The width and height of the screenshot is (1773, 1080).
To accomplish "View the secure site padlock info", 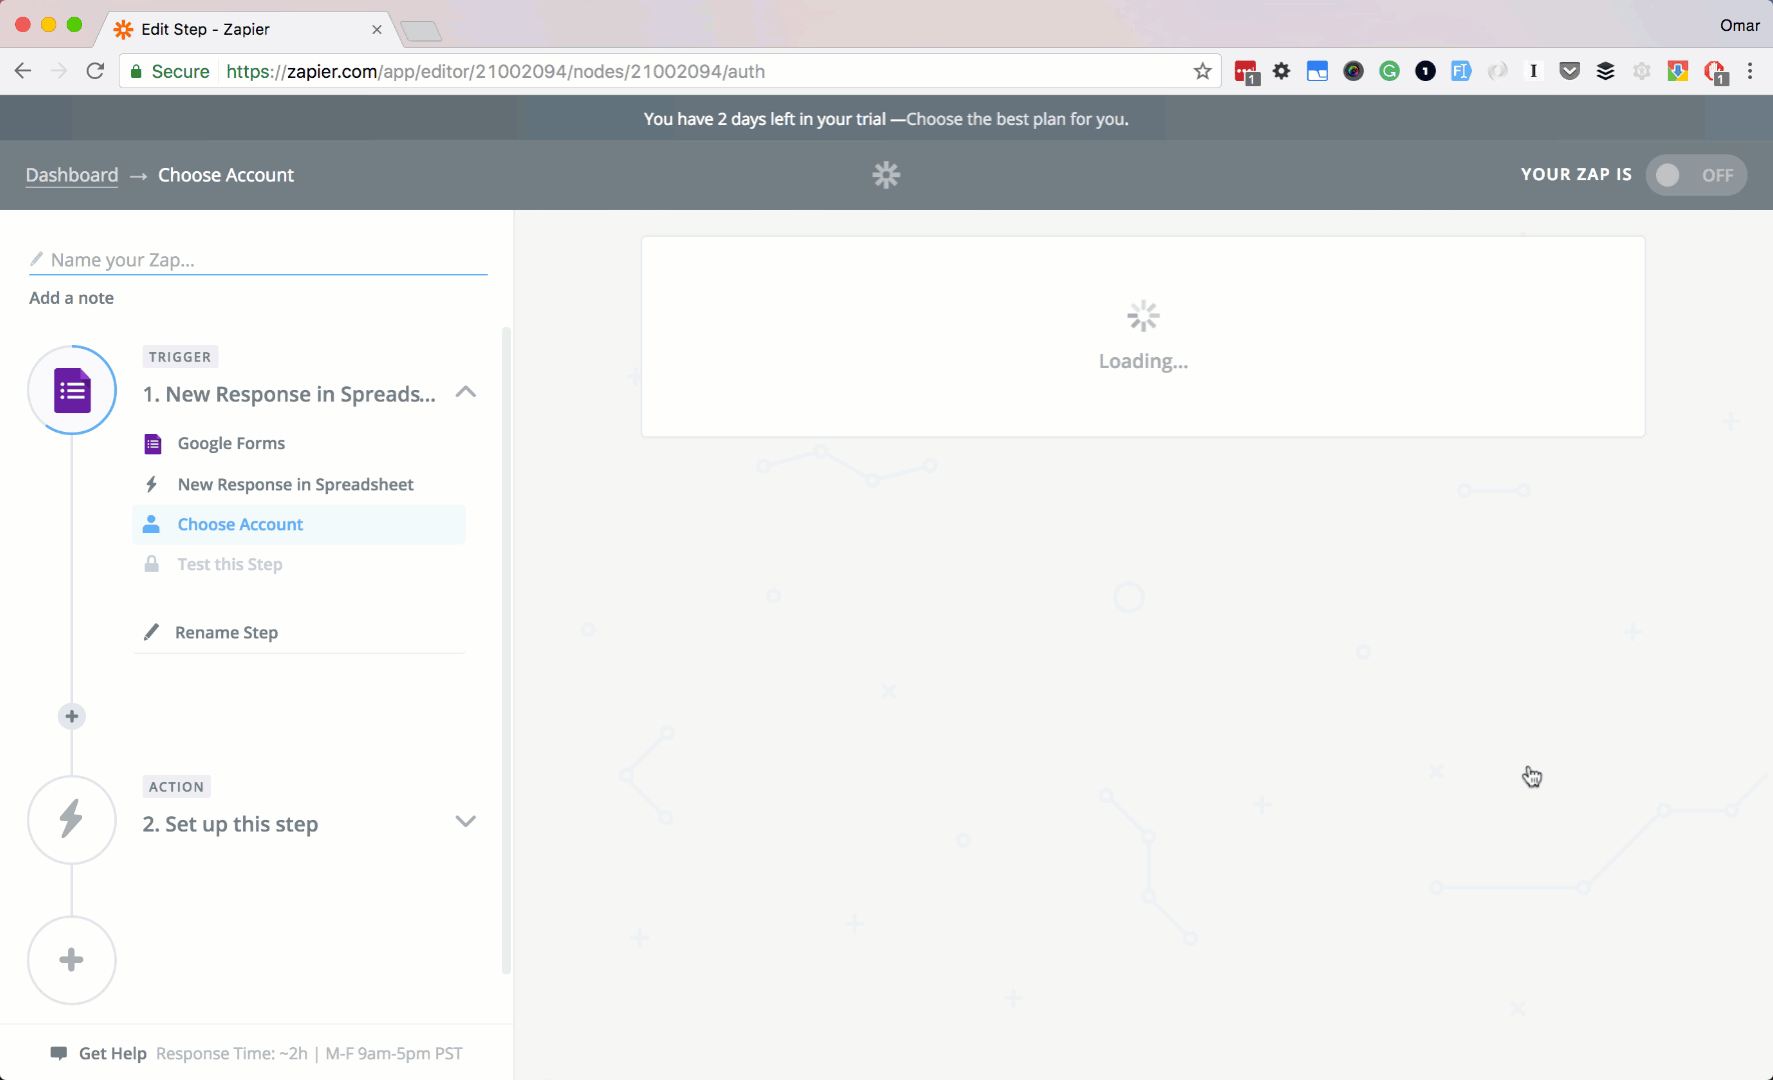I will pyautogui.click(x=137, y=71).
